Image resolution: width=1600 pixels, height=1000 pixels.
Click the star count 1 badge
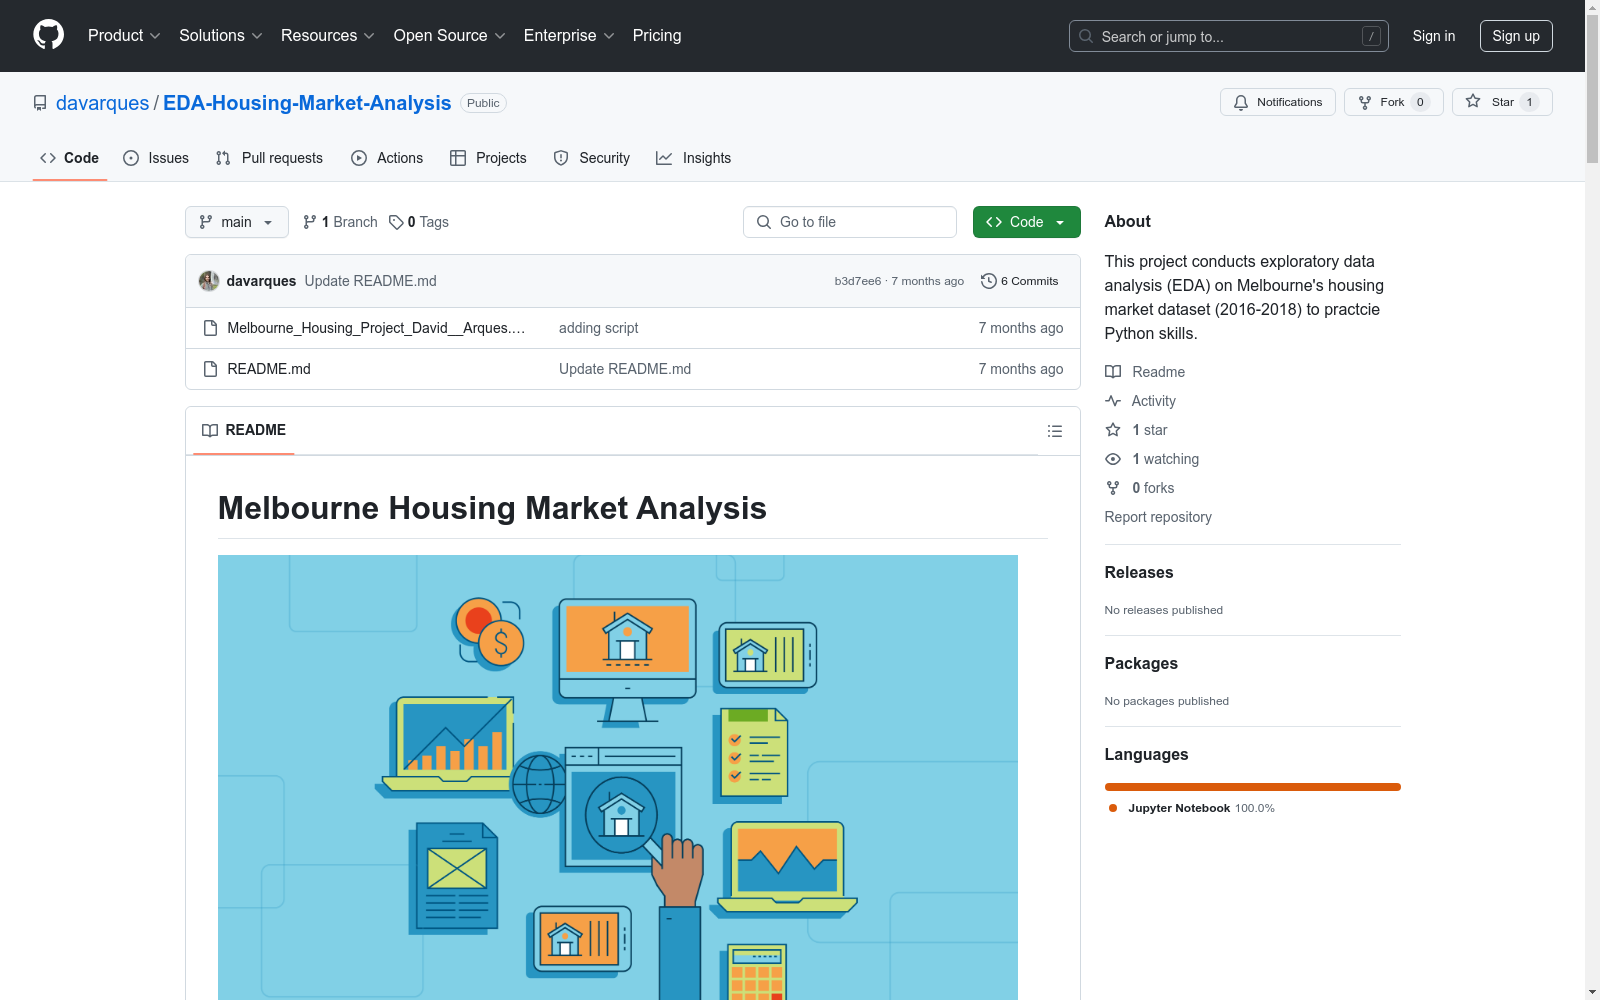coord(1529,102)
